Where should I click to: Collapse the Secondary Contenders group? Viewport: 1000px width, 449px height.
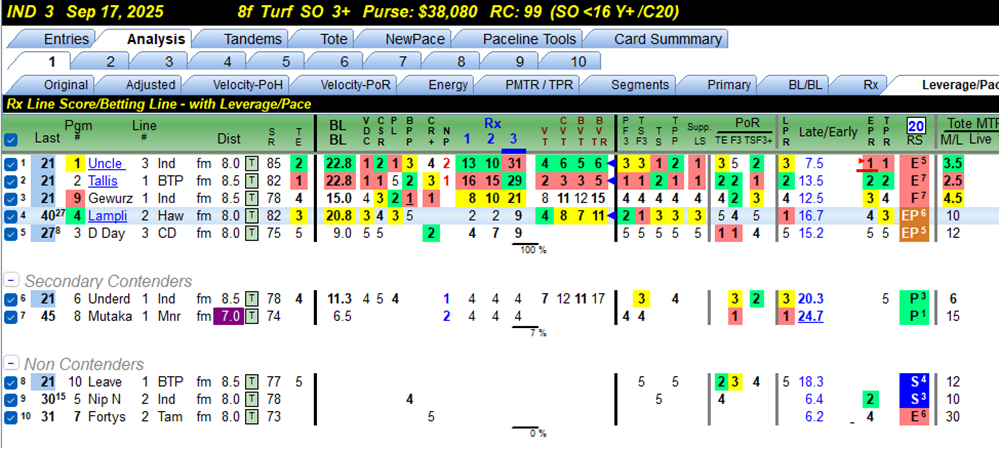click(x=10, y=281)
